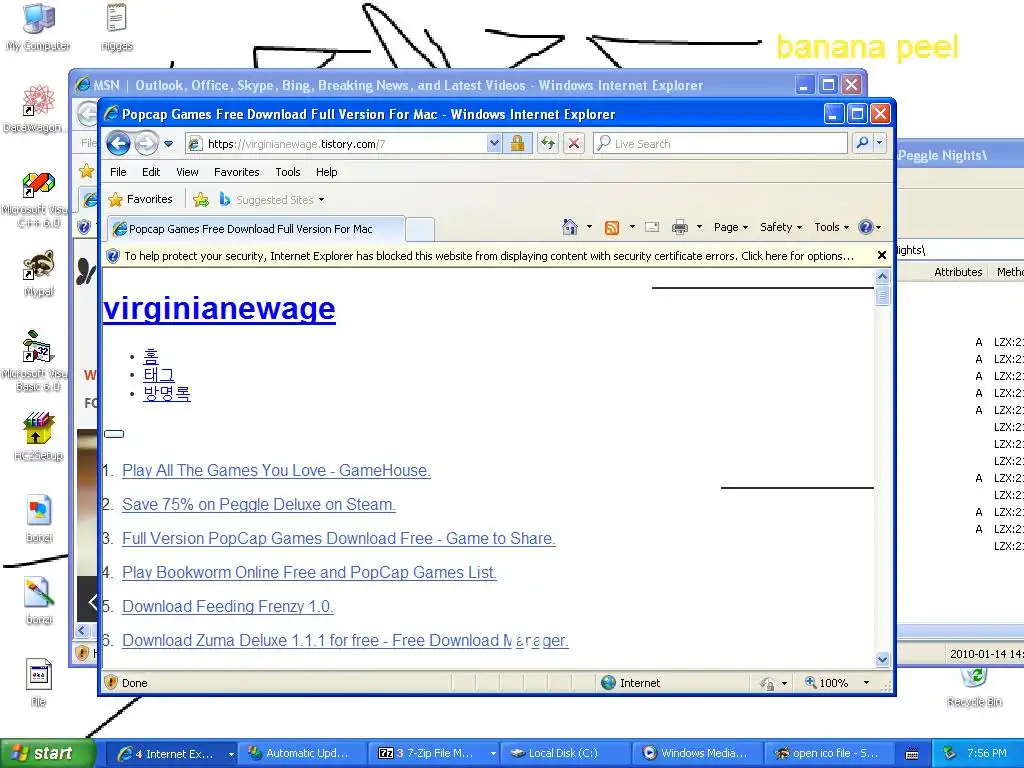Open Suggested Sites dropdown
Viewport: 1024px width, 768px height.
272,200
